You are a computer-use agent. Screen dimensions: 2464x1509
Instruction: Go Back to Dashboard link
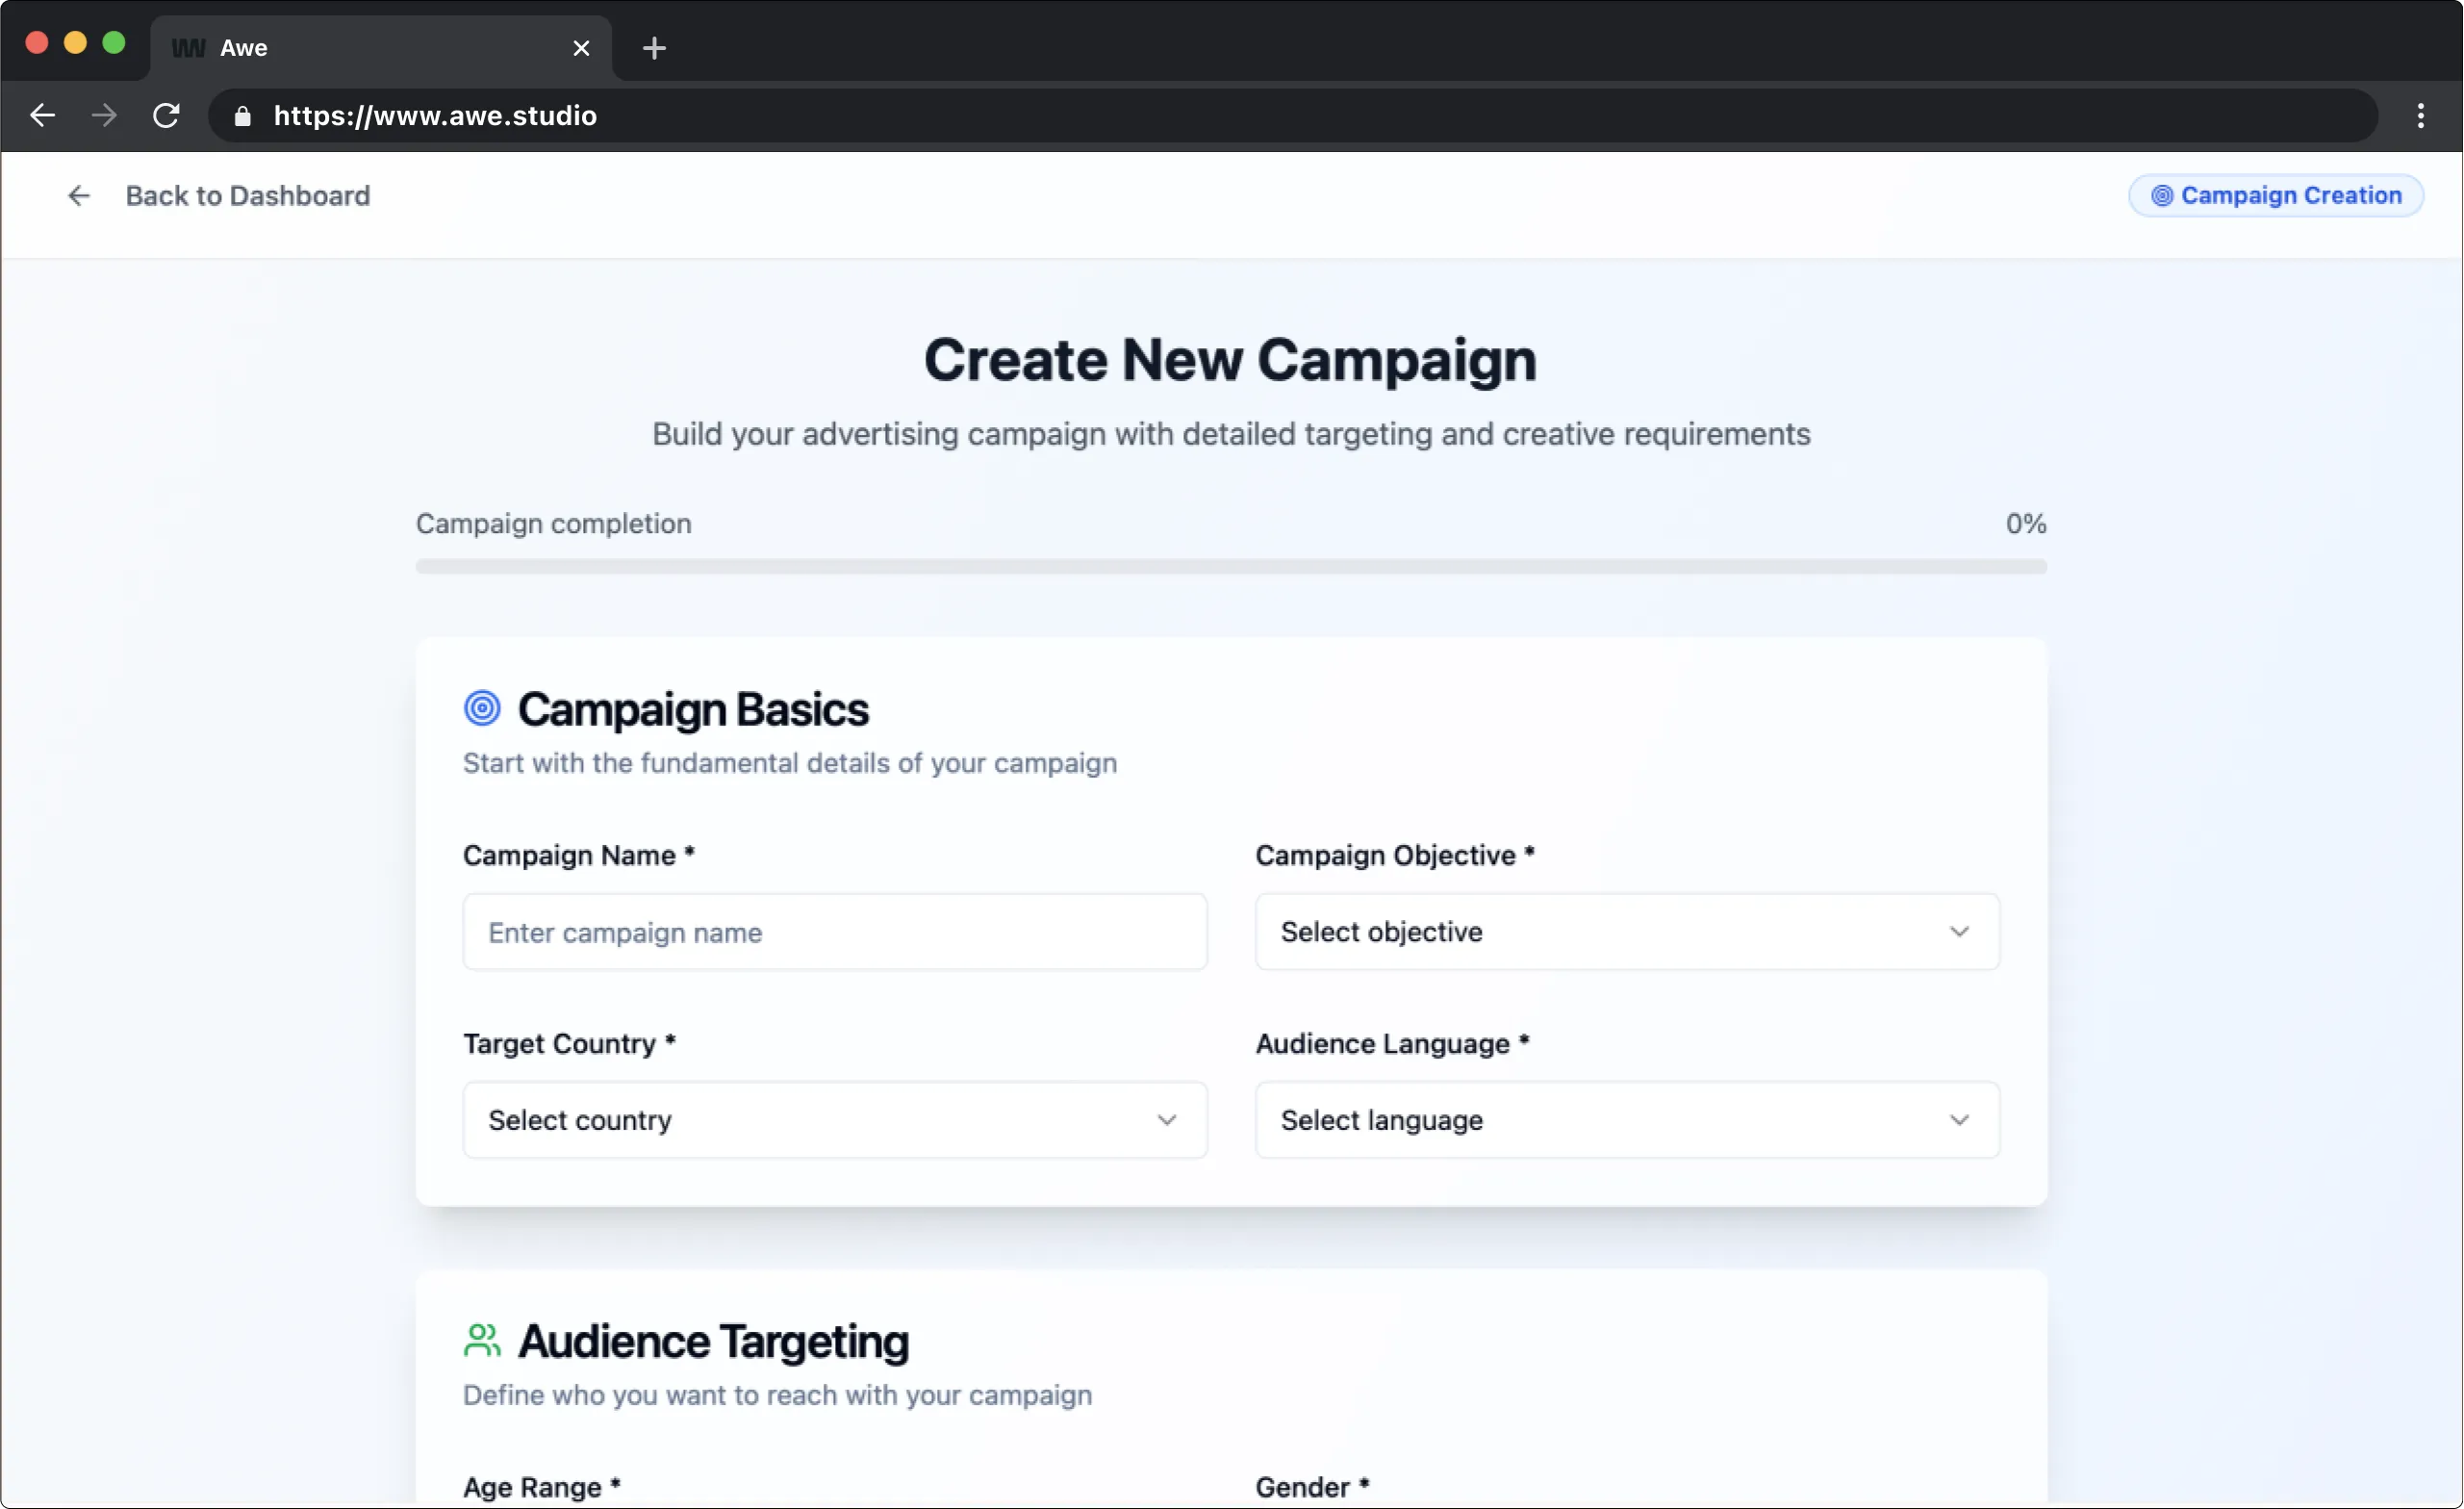point(247,196)
